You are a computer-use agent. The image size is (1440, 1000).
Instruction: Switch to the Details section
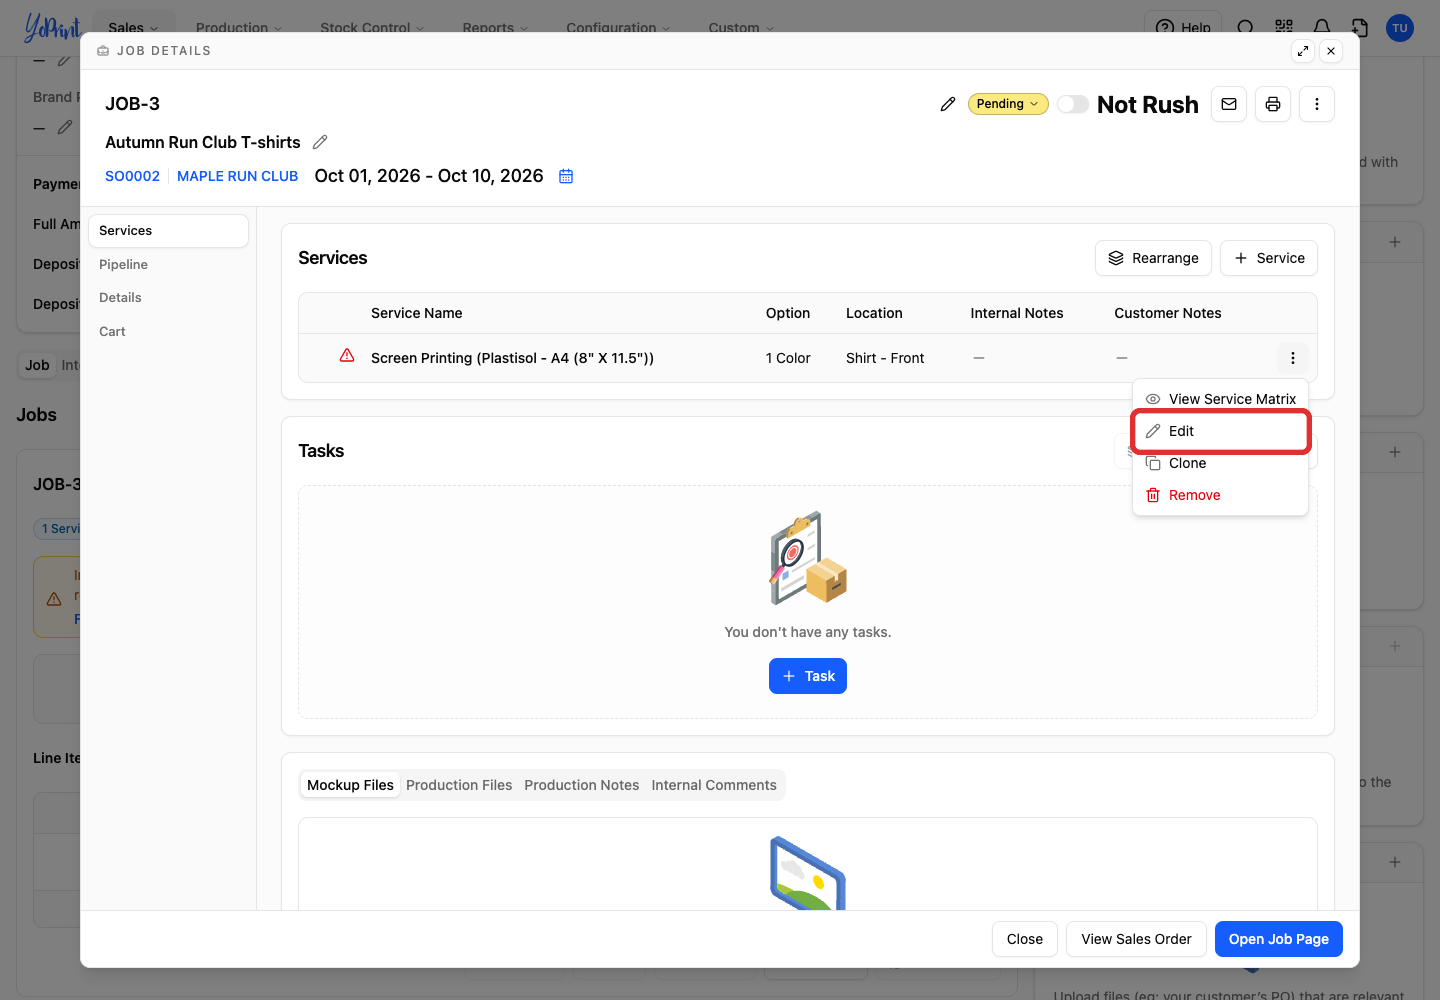[168, 297]
